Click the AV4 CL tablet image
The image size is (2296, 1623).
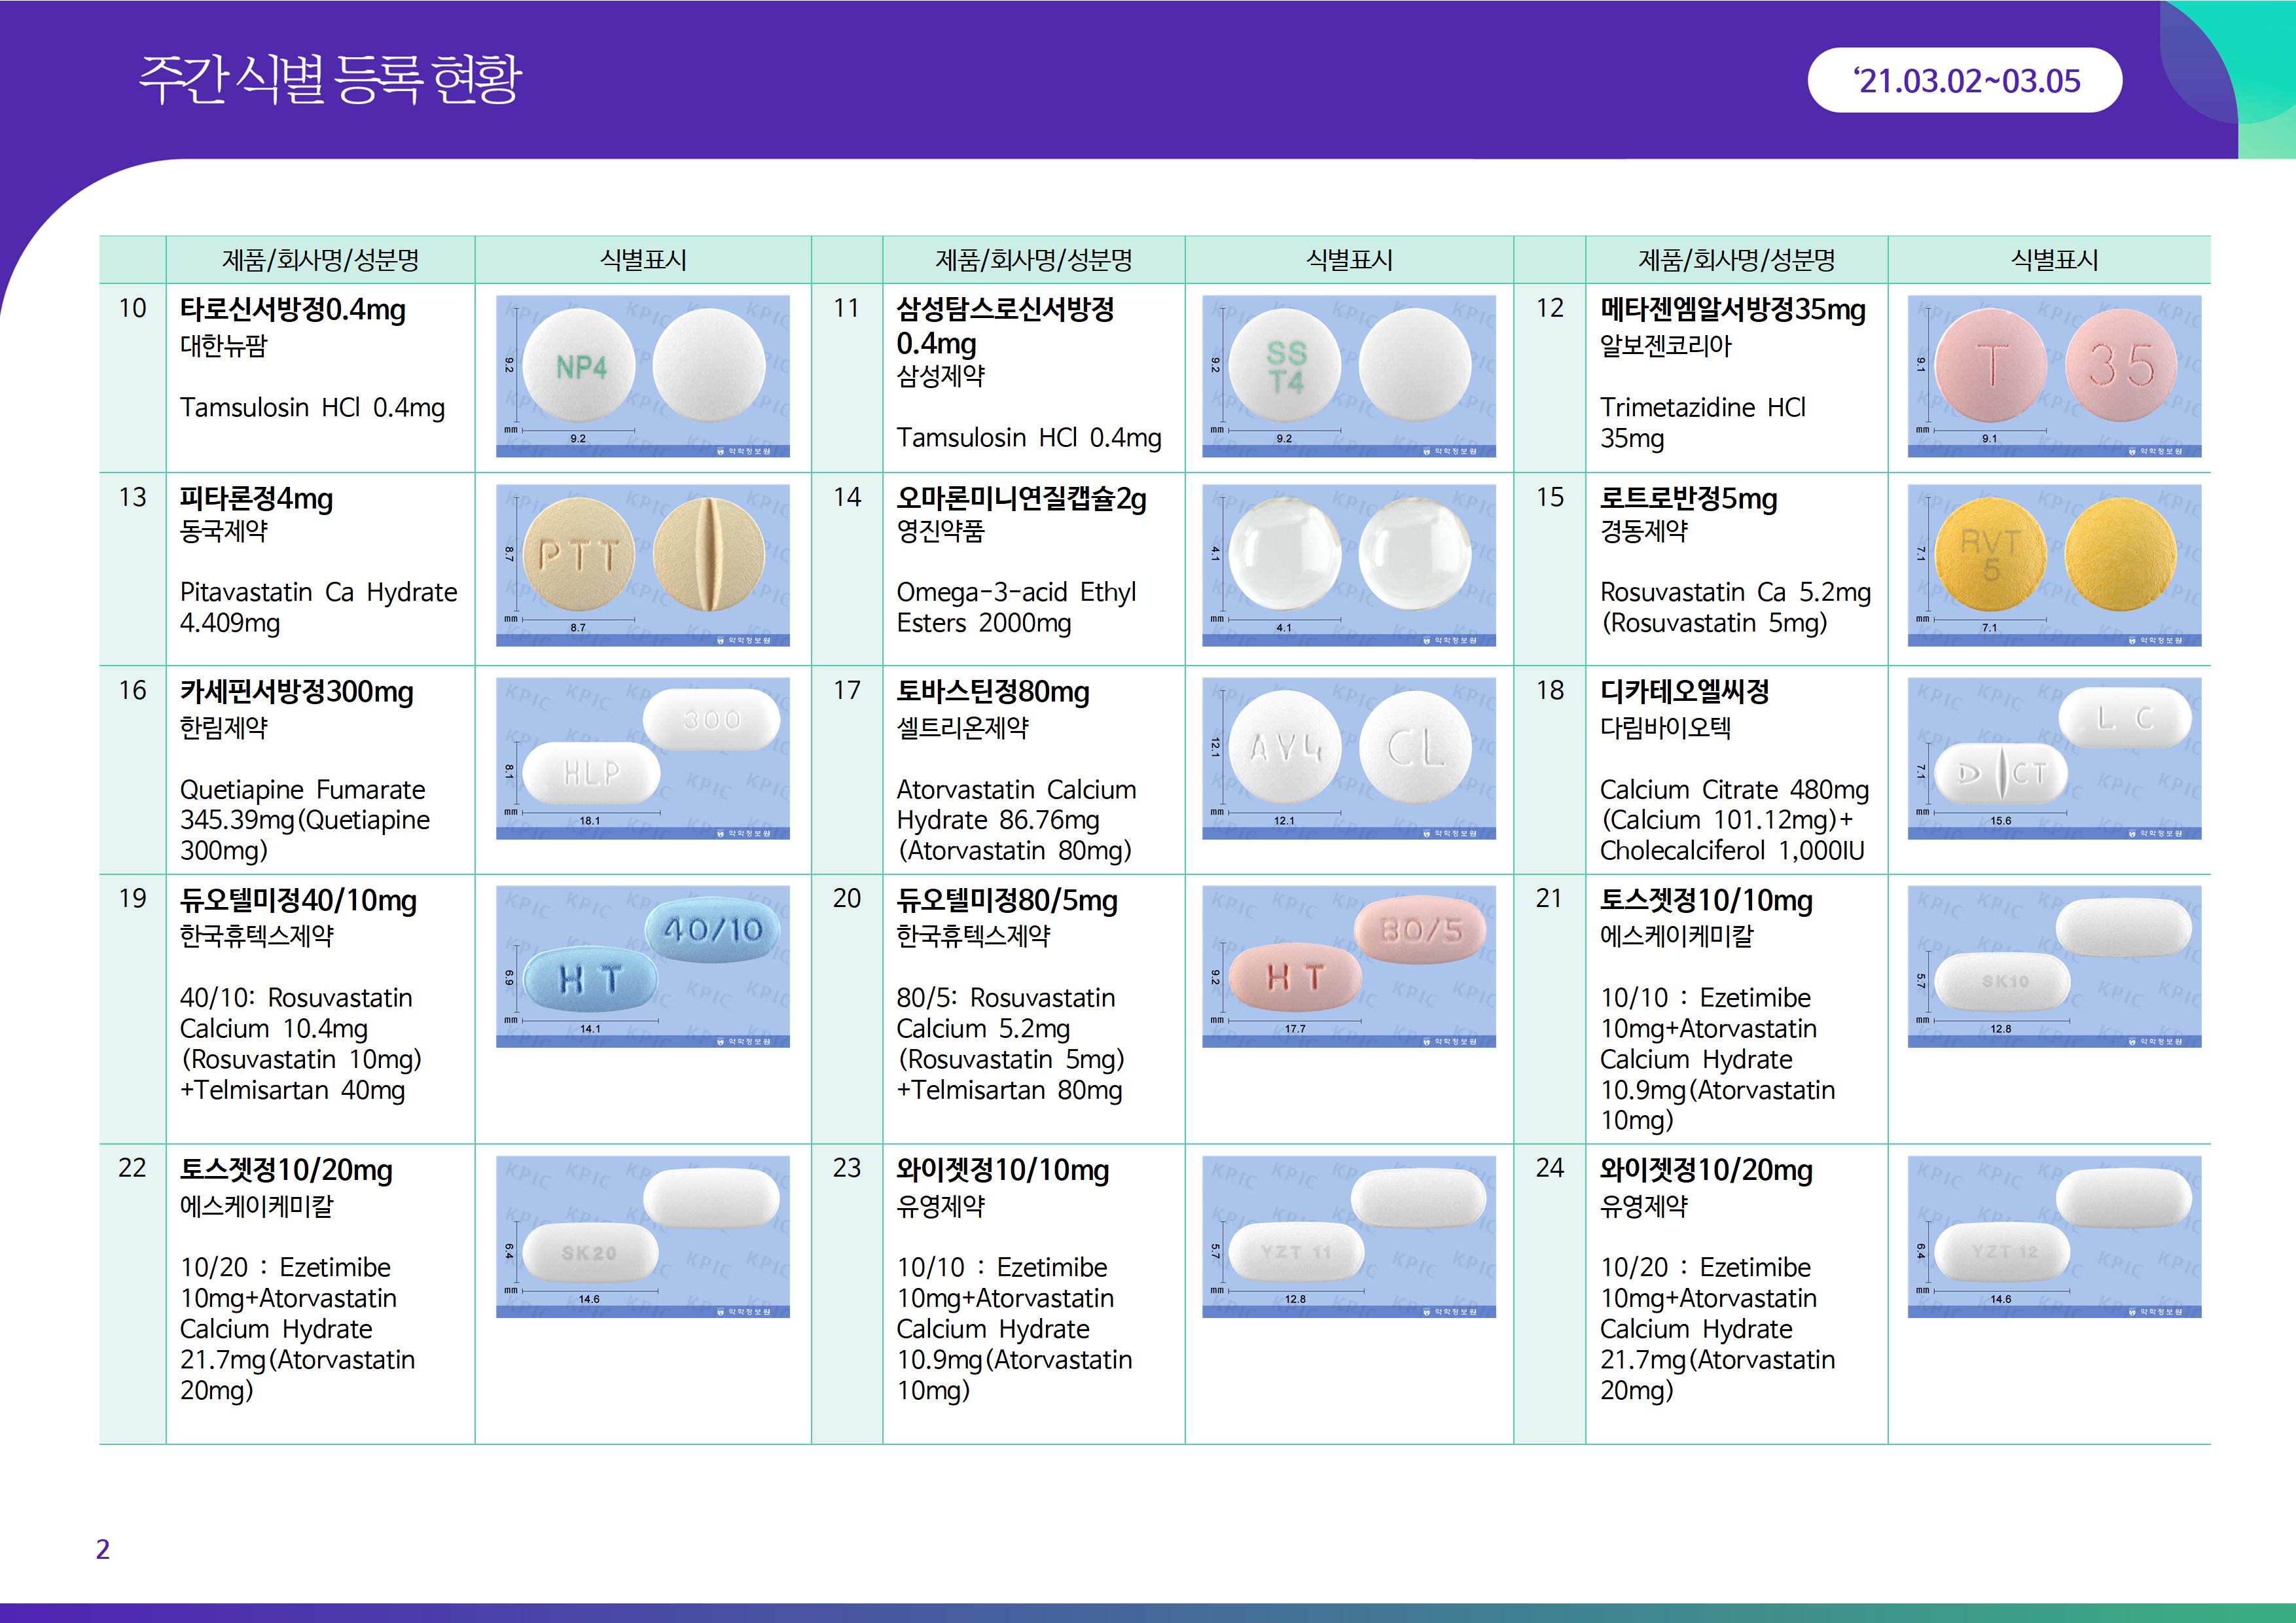[x=1348, y=757]
